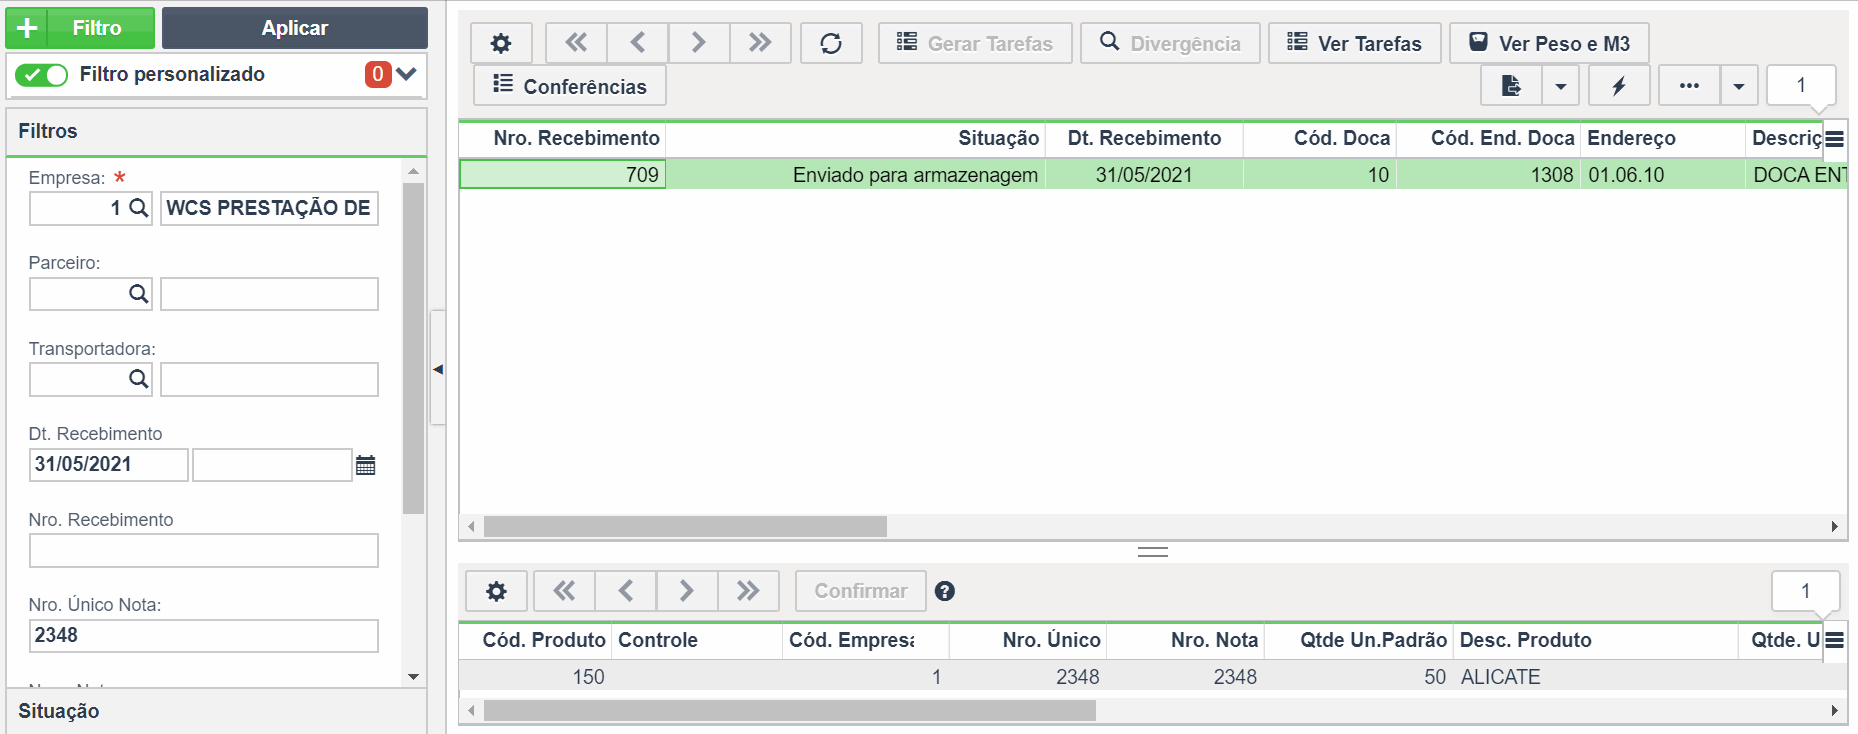Select receiving row 709

1153,175
